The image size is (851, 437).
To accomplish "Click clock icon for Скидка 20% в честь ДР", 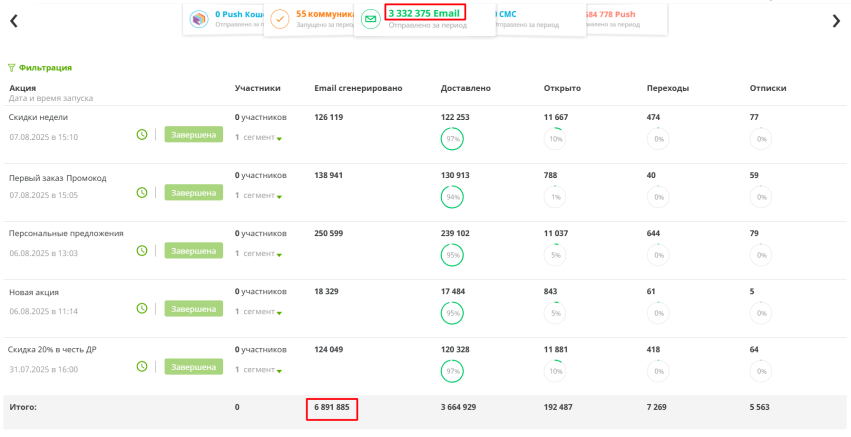I will tap(142, 367).
